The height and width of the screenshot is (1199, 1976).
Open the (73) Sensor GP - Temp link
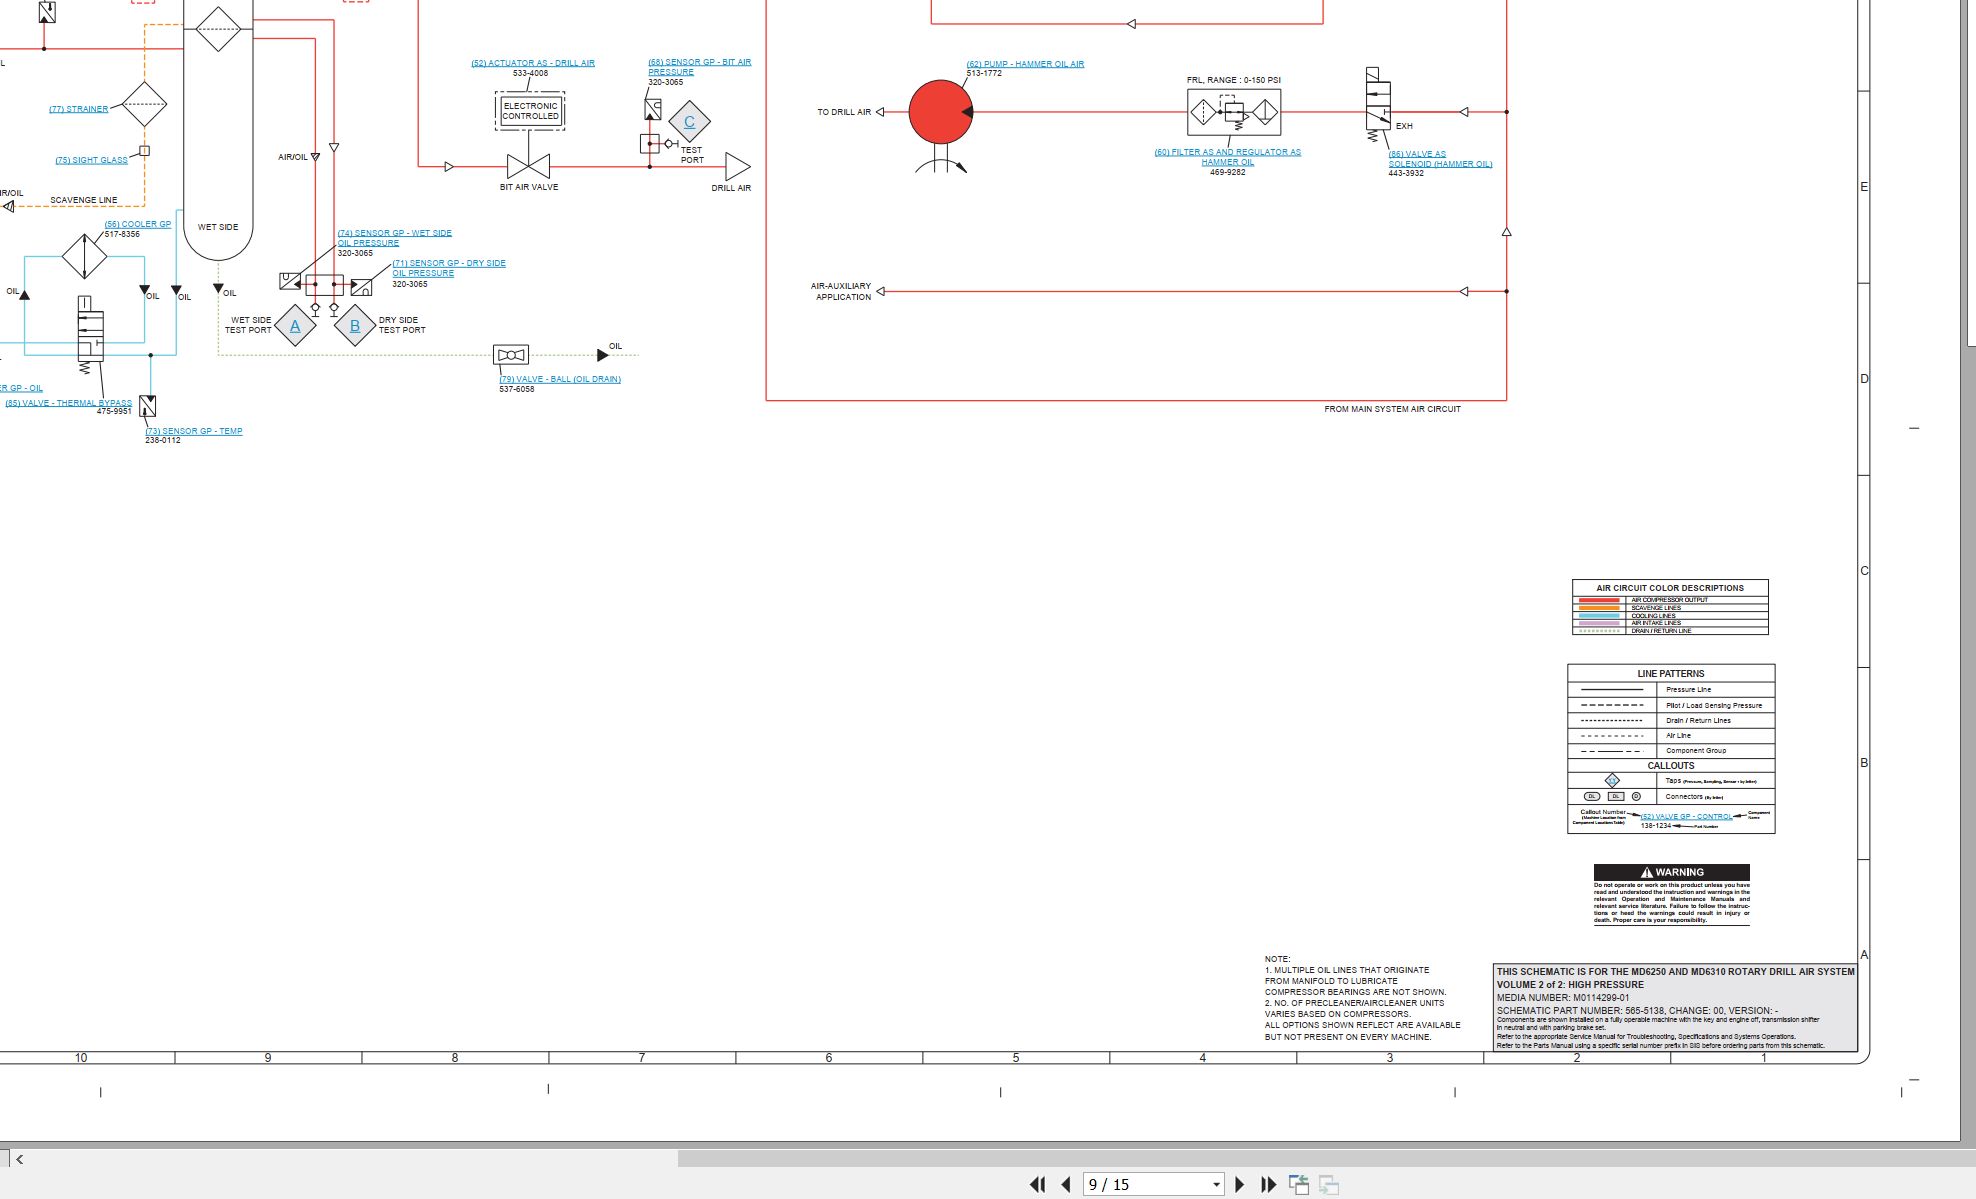coord(194,431)
